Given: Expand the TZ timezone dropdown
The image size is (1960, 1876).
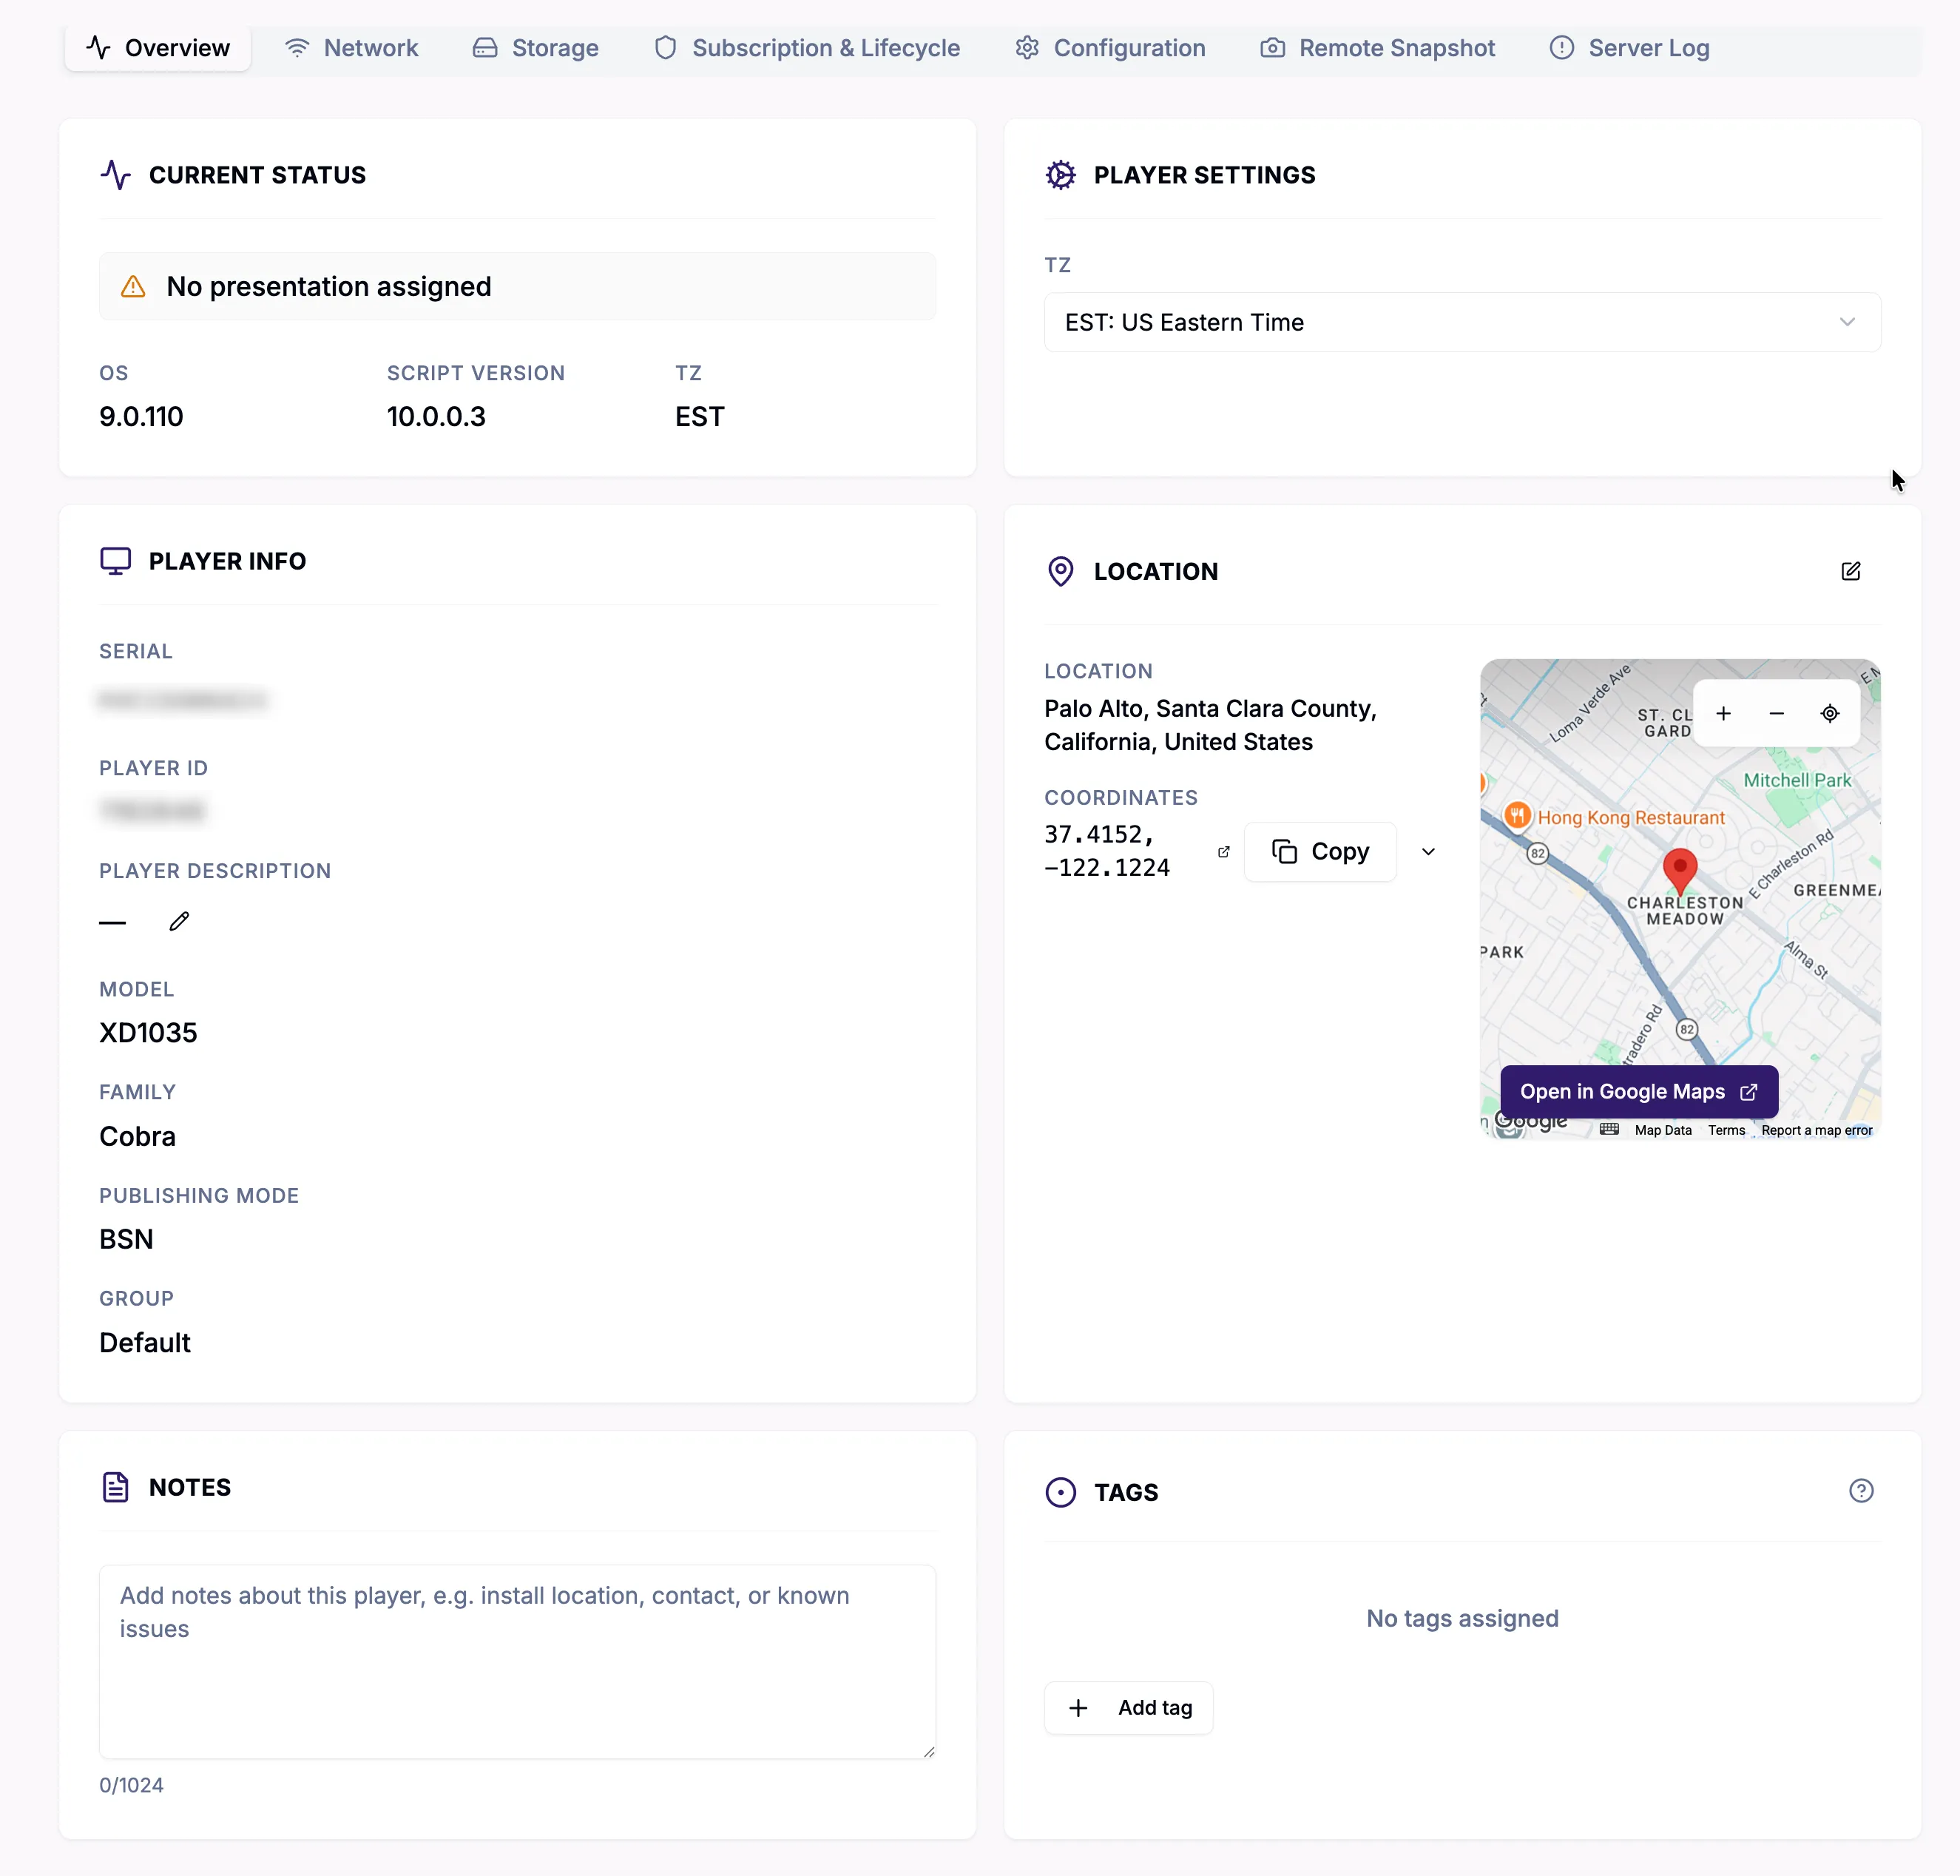Looking at the screenshot, I should click(1462, 322).
